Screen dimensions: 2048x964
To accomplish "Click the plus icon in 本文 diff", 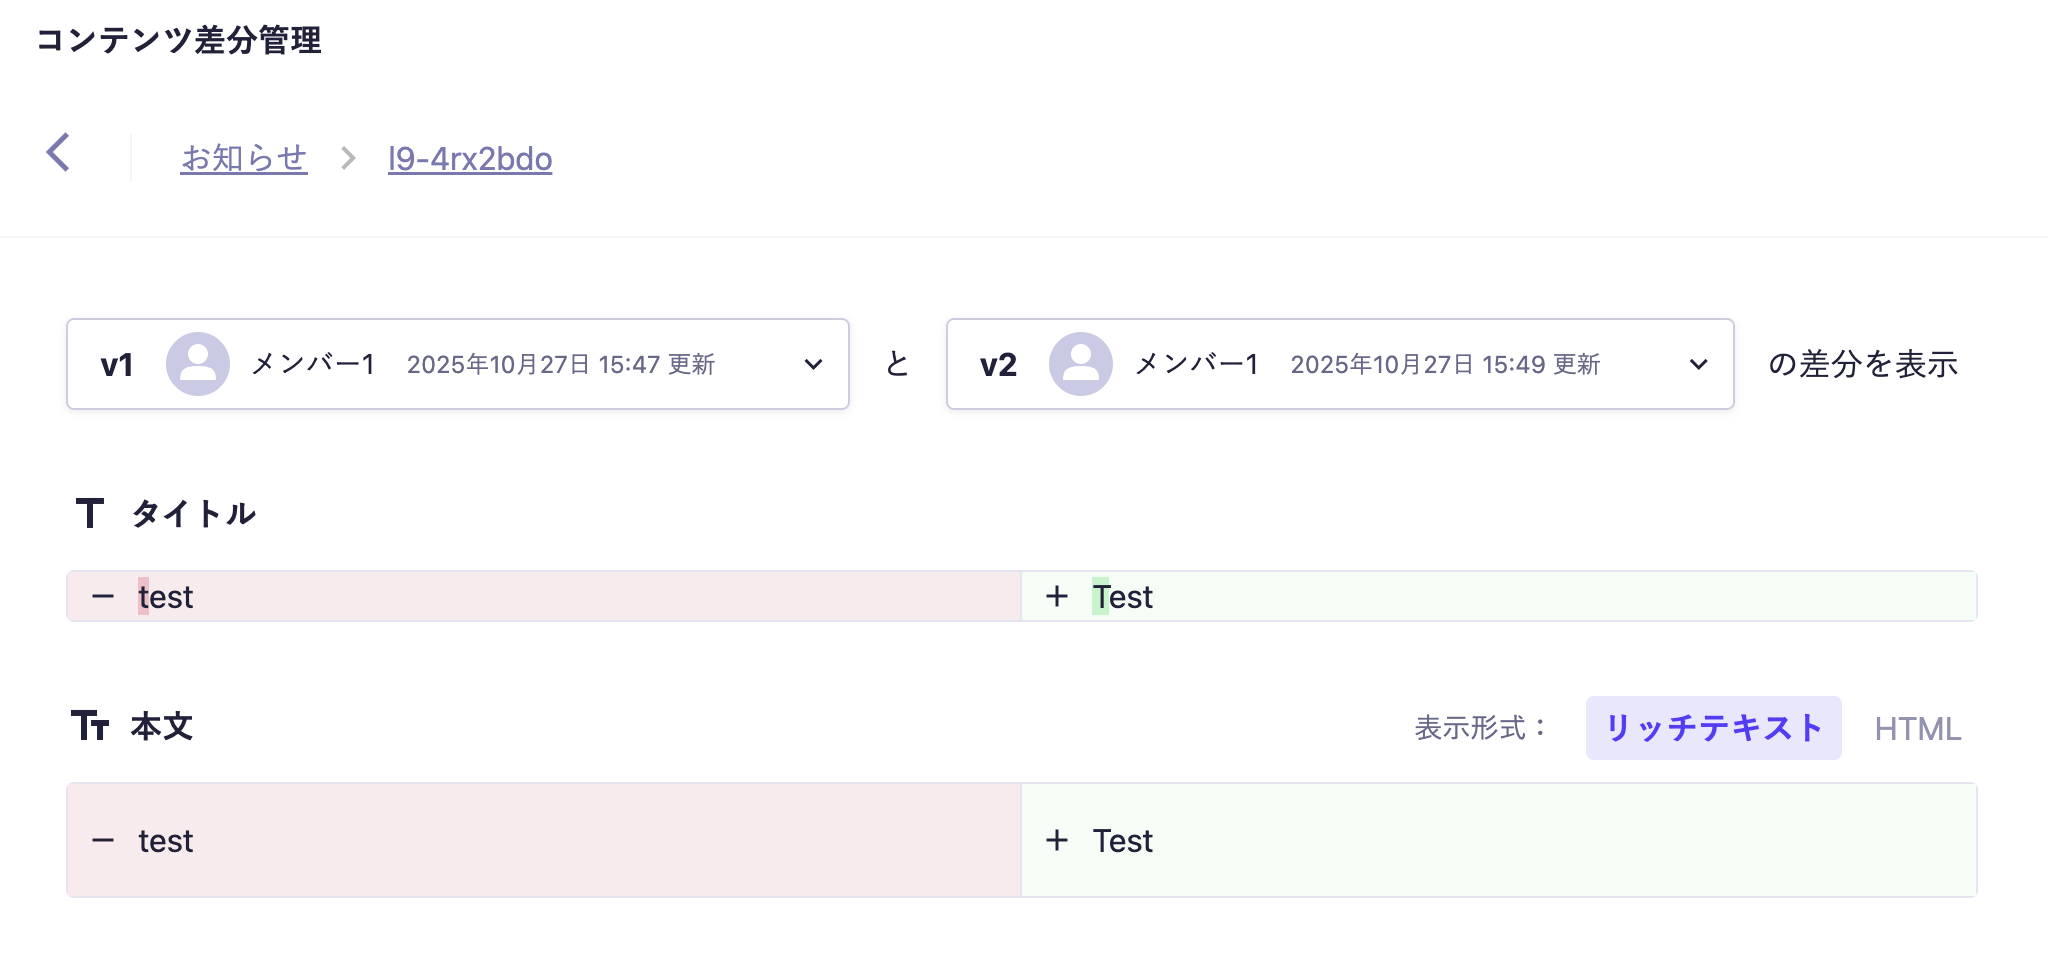I will 1057,841.
